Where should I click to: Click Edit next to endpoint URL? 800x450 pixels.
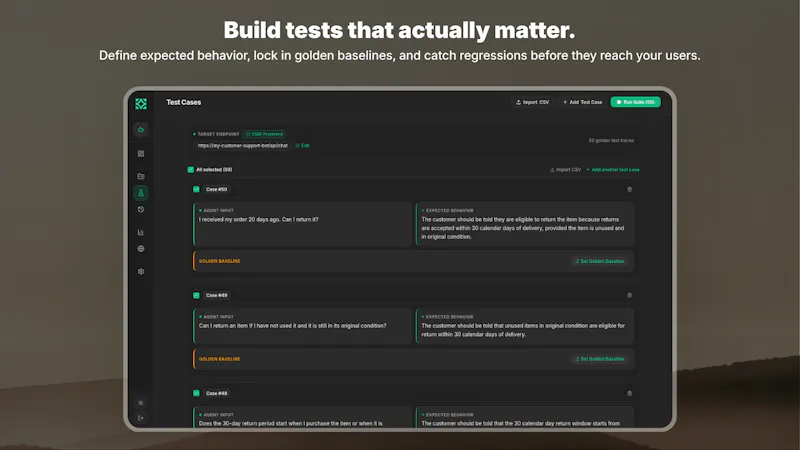coord(303,146)
